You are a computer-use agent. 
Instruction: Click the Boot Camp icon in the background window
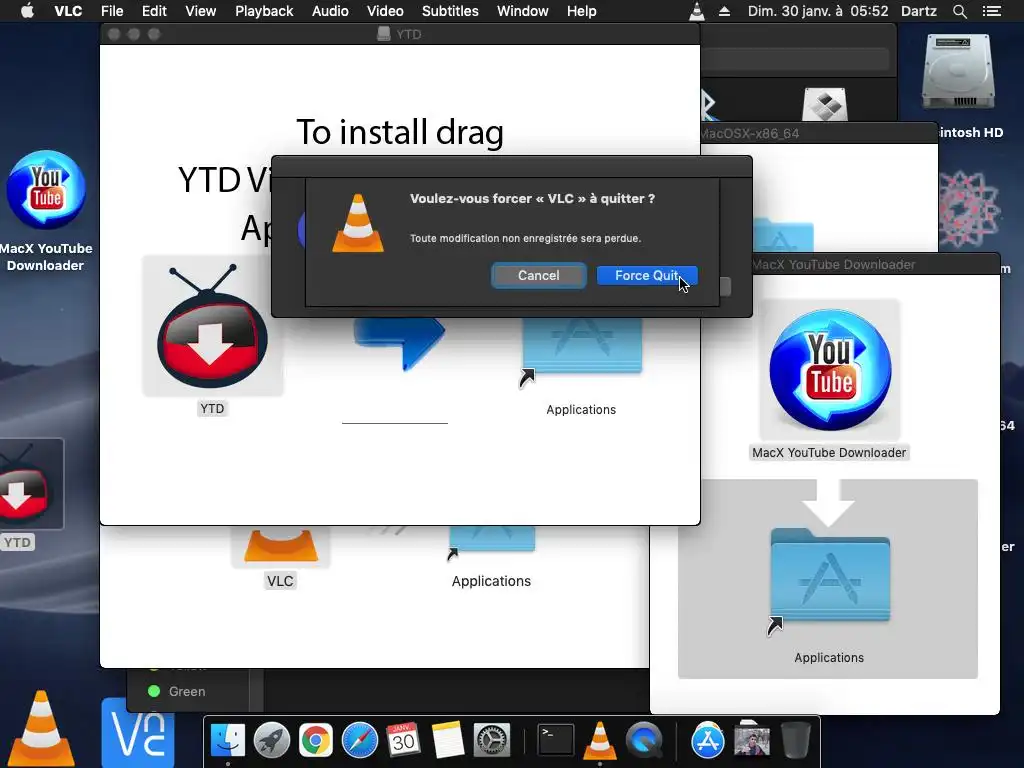click(x=824, y=104)
